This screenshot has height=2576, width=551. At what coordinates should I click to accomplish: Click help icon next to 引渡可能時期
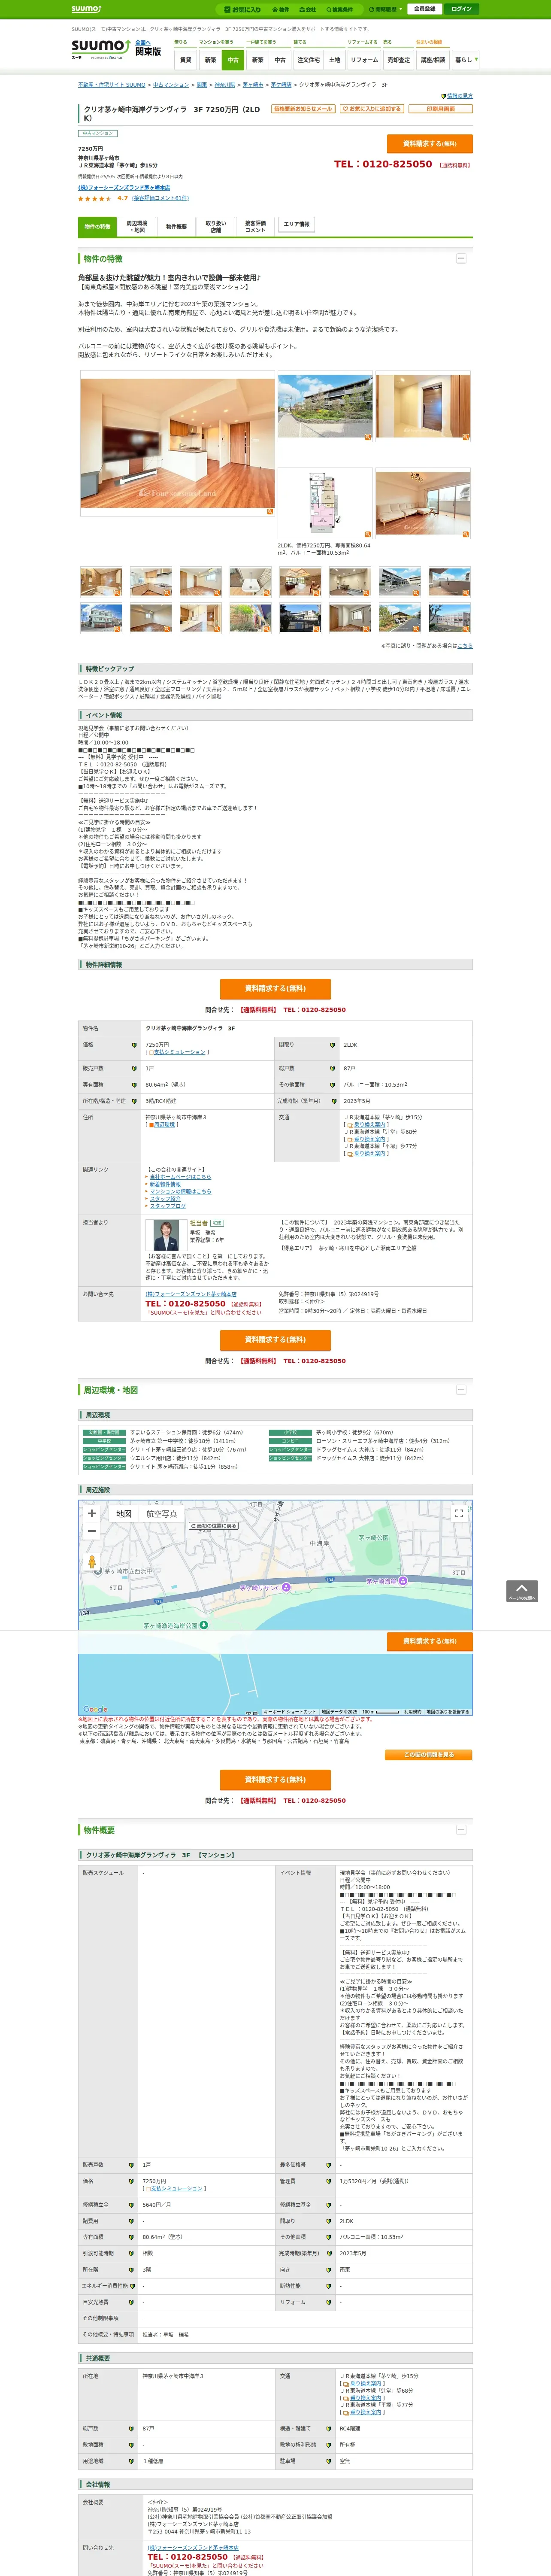point(130,2253)
